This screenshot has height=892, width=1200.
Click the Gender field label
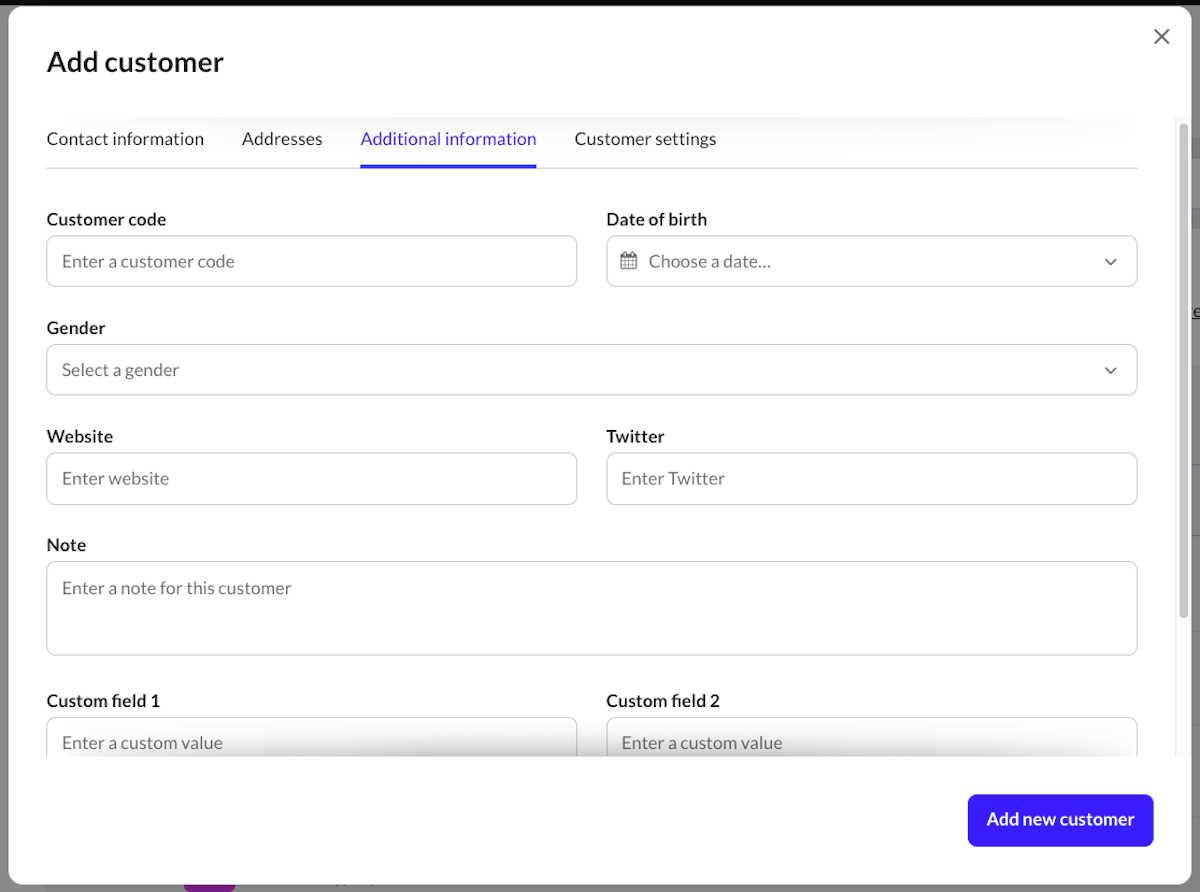[76, 328]
